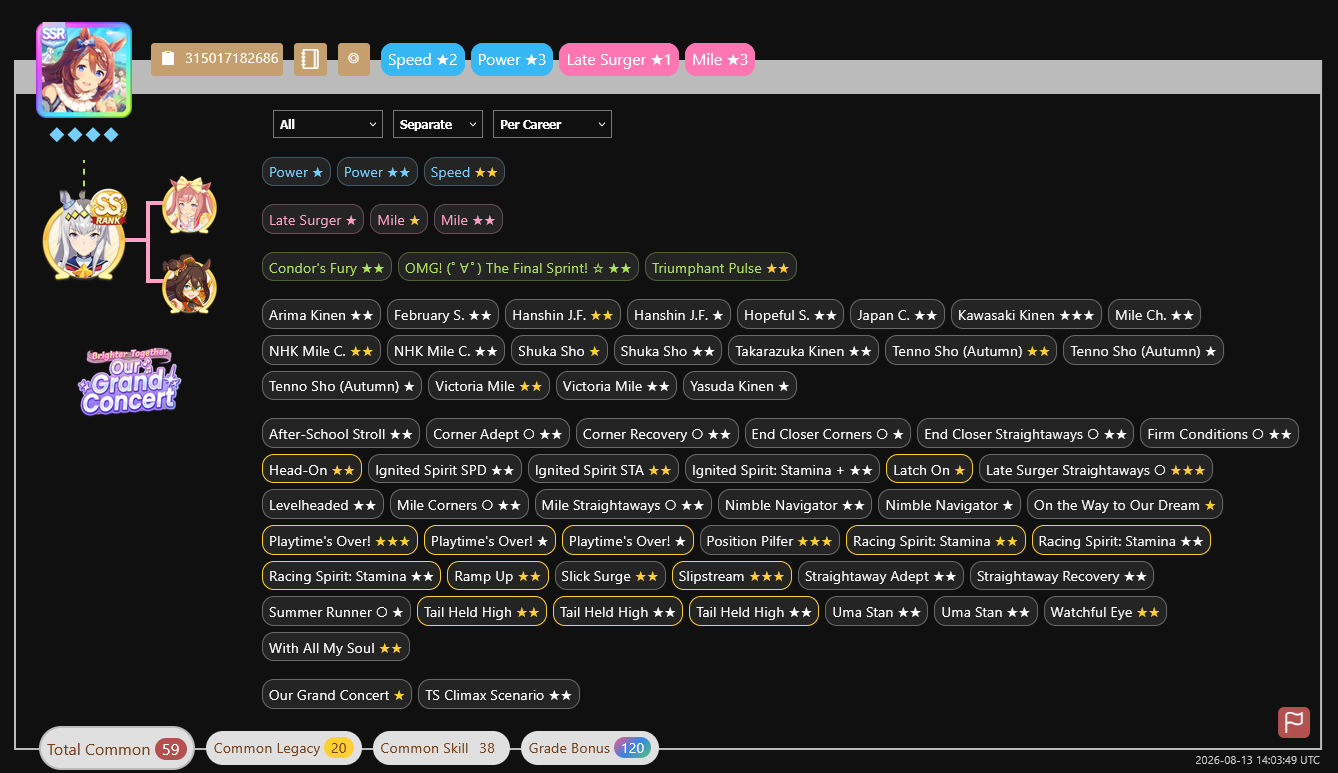Switch to the Common Legacy tab

point(283,748)
